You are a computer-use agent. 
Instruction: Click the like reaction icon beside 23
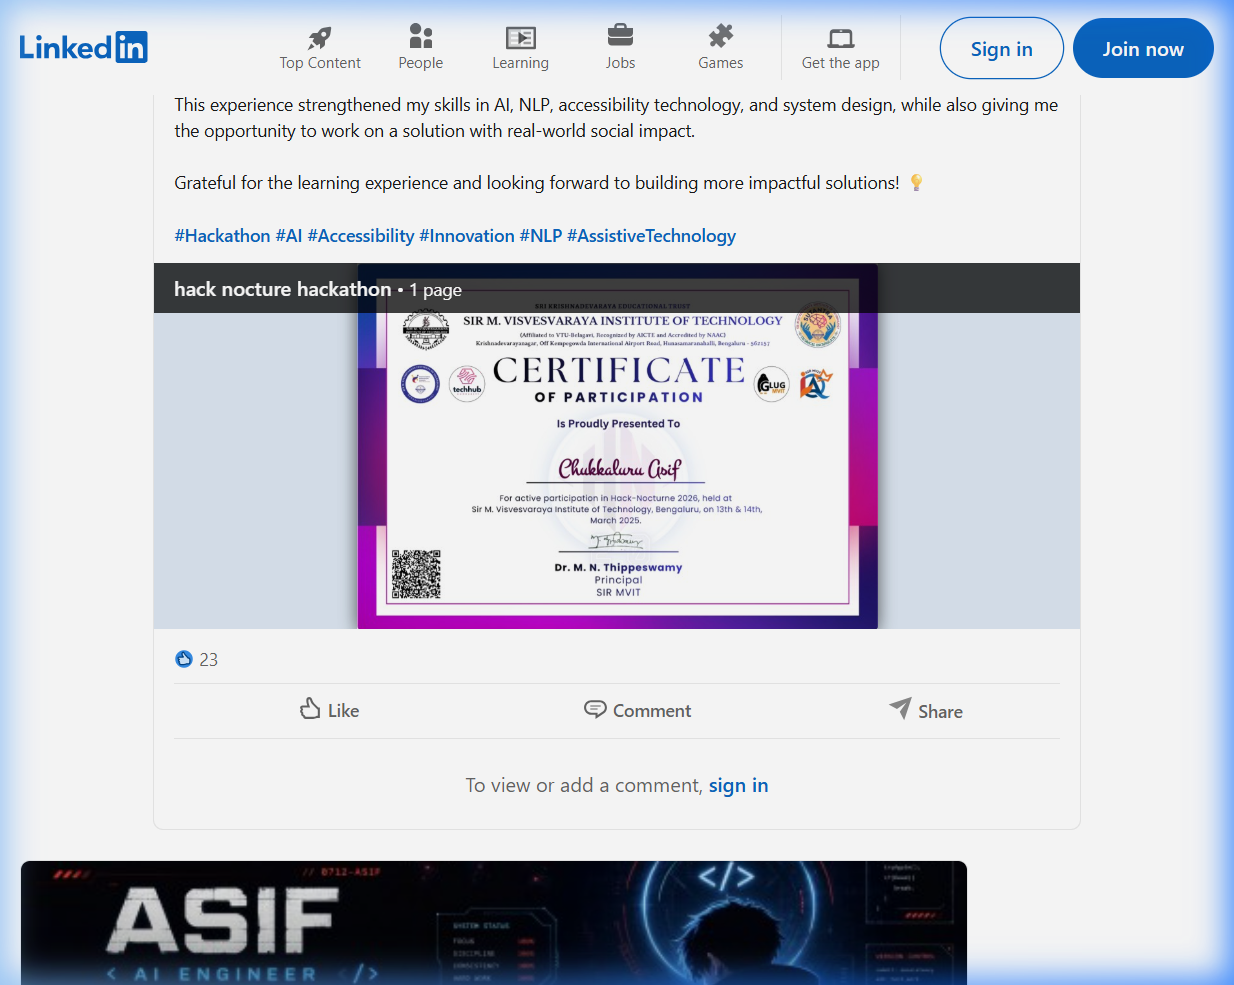(x=183, y=659)
